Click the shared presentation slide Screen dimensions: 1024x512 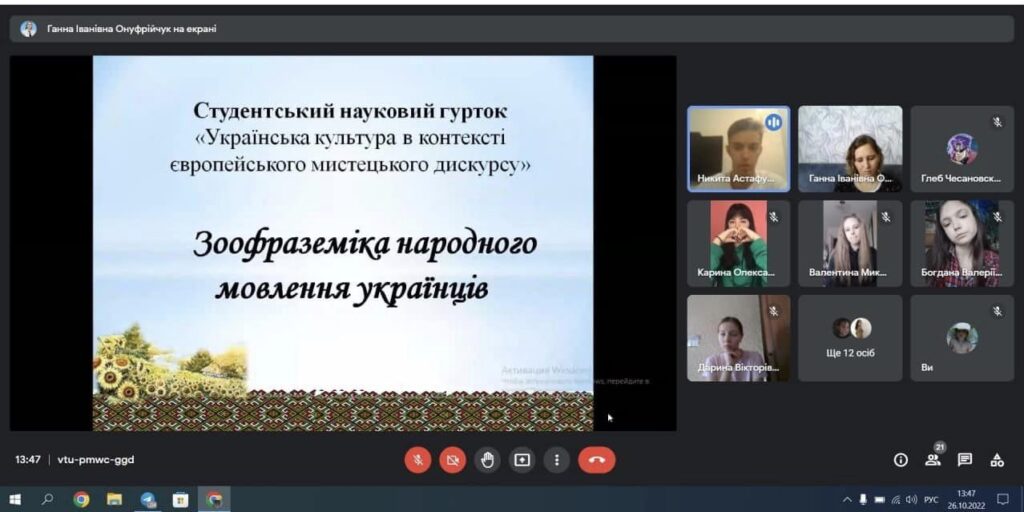[343, 243]
